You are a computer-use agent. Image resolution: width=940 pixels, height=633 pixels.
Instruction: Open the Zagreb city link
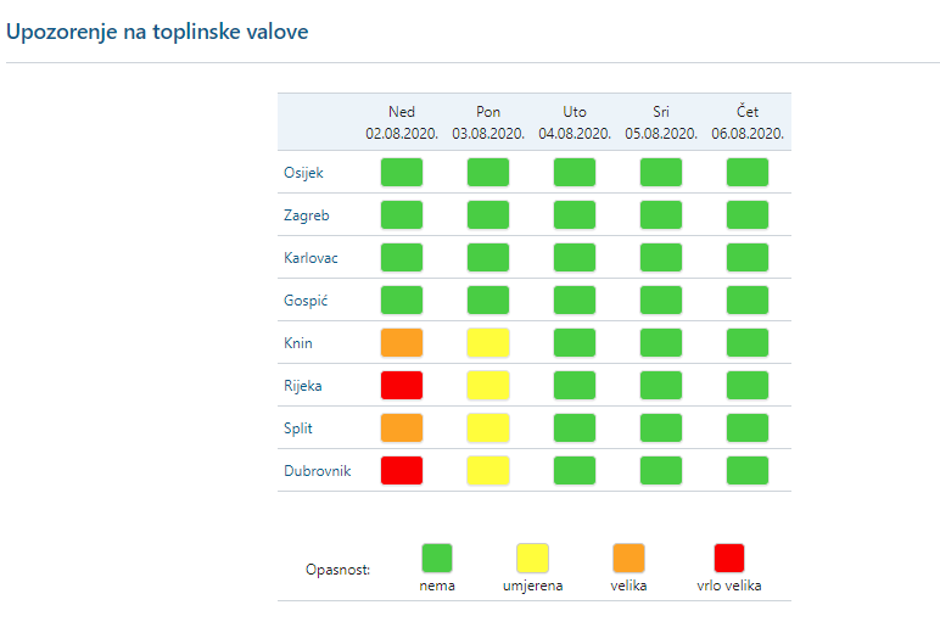(x=306, y=215)
